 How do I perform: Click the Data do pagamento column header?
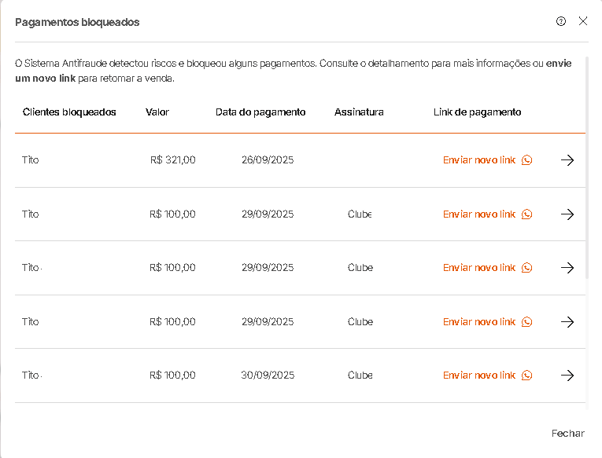coord(260,112)
